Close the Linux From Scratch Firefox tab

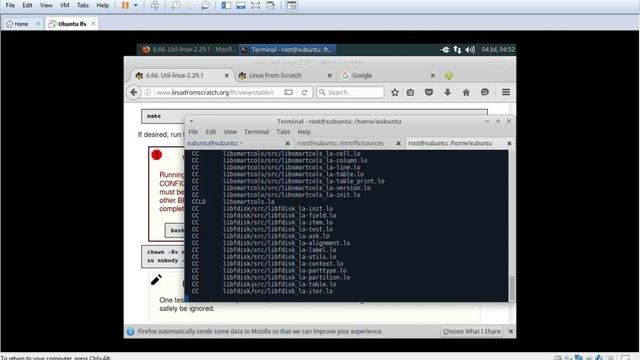pyautogui.click(x=330, y=76)
